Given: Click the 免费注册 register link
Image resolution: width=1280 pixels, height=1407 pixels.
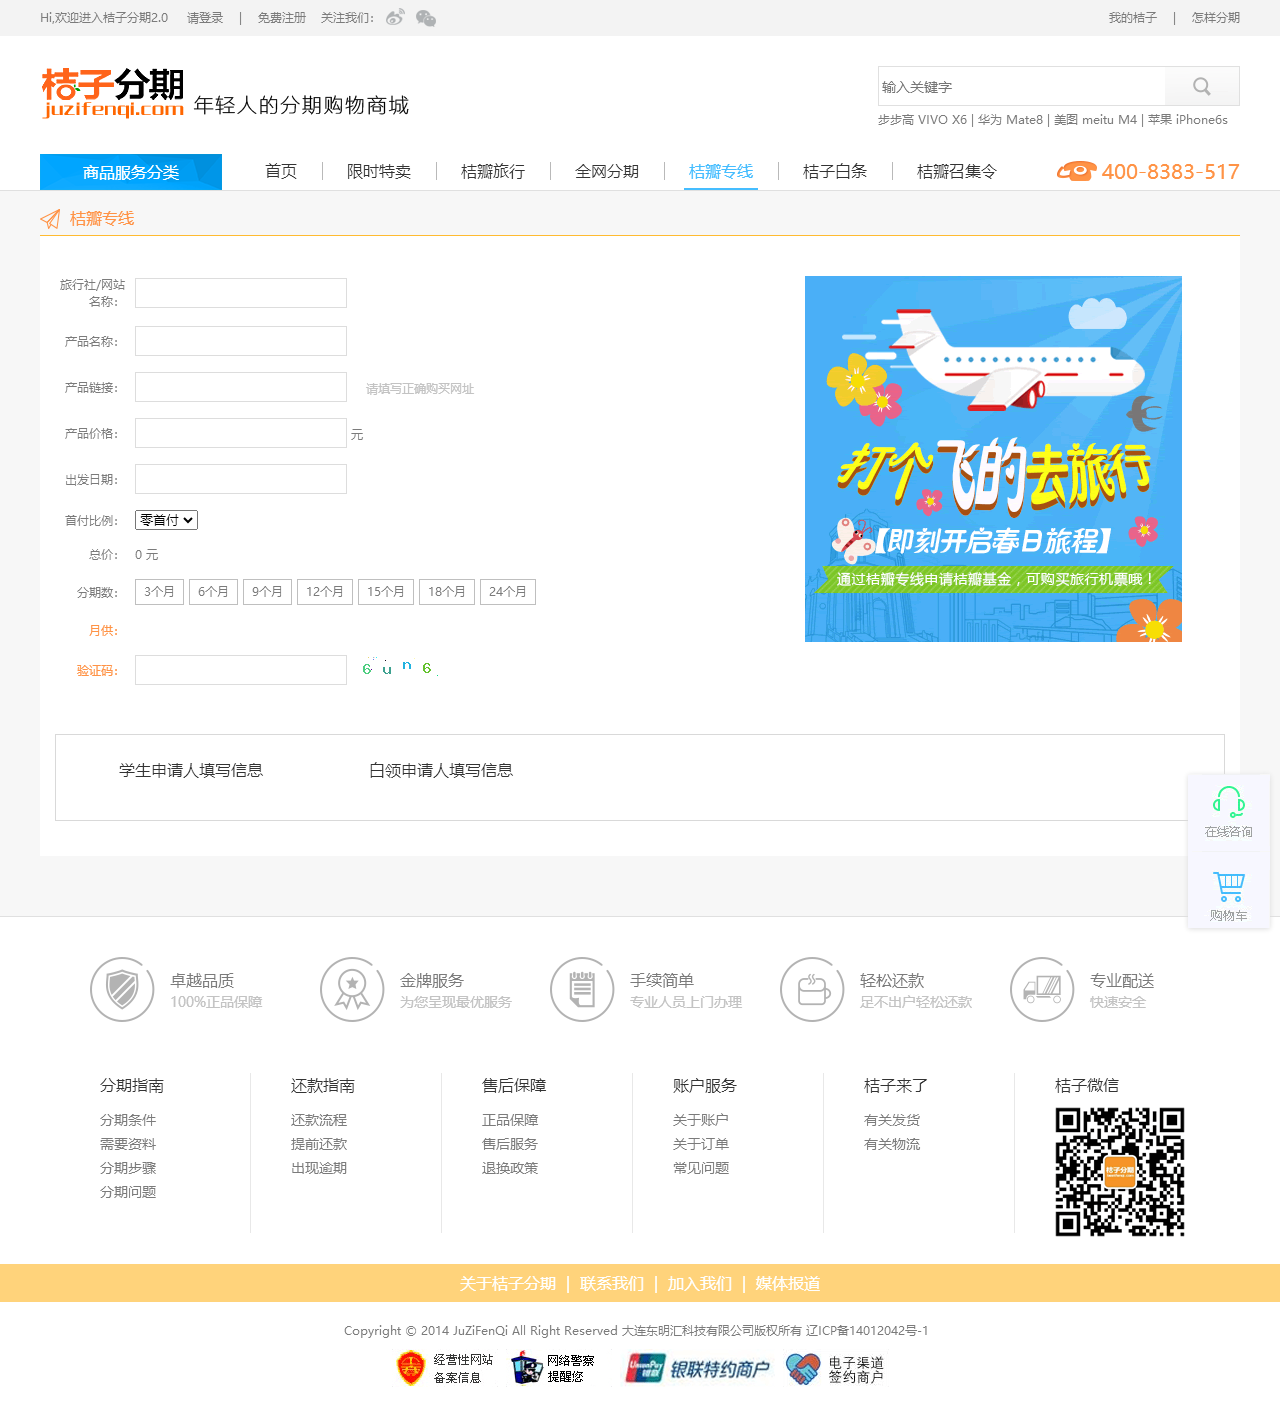Looking at the screenshot, I should pos(282,18).
